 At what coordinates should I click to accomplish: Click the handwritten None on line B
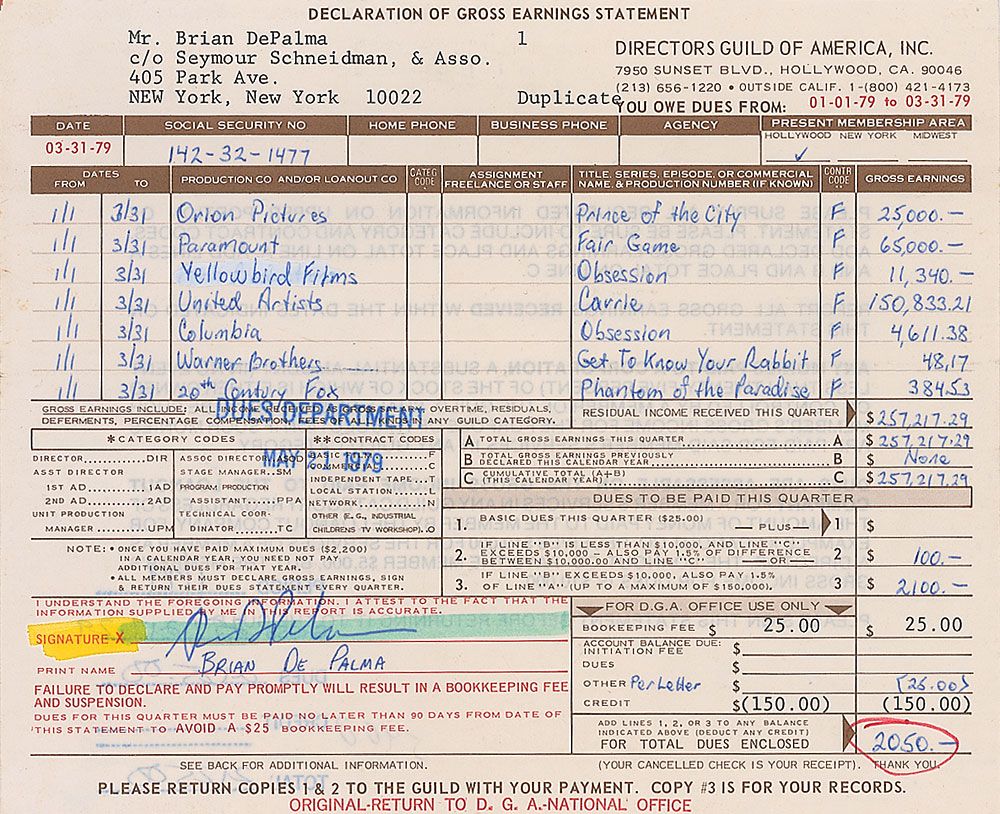[921, 459]
